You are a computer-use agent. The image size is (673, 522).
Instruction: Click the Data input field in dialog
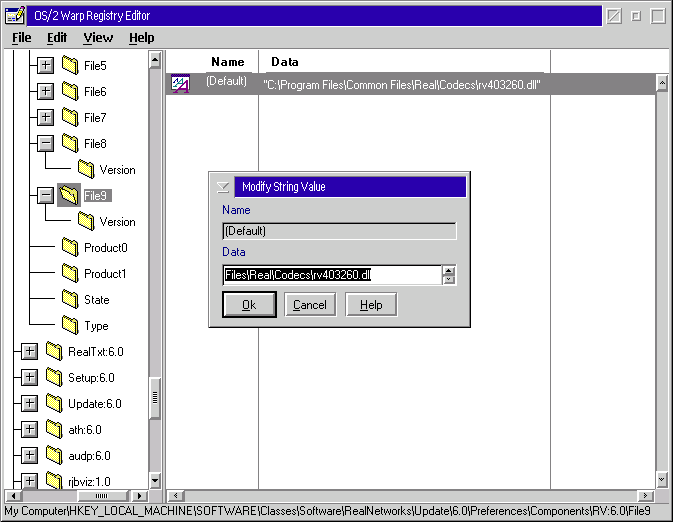(x=332, y=275)
